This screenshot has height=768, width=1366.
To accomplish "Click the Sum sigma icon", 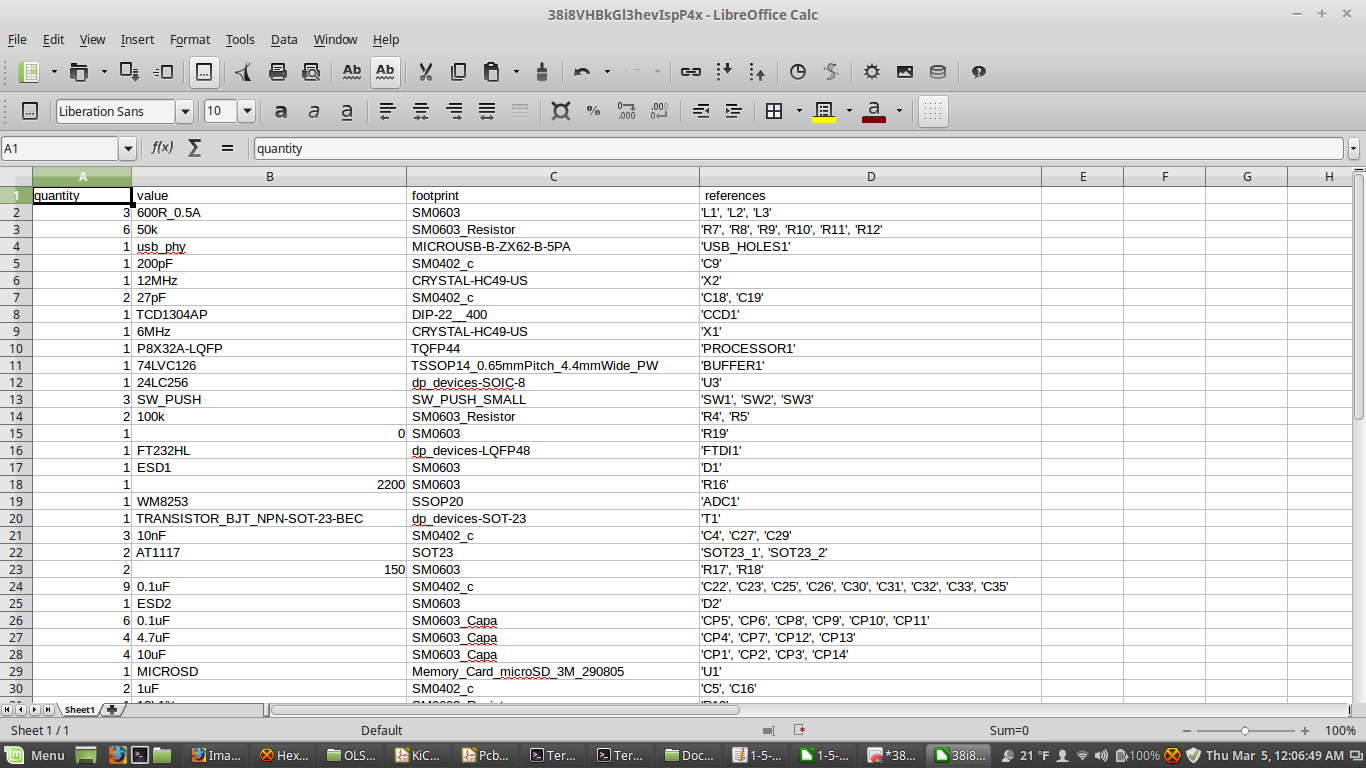I will point(195,148).
